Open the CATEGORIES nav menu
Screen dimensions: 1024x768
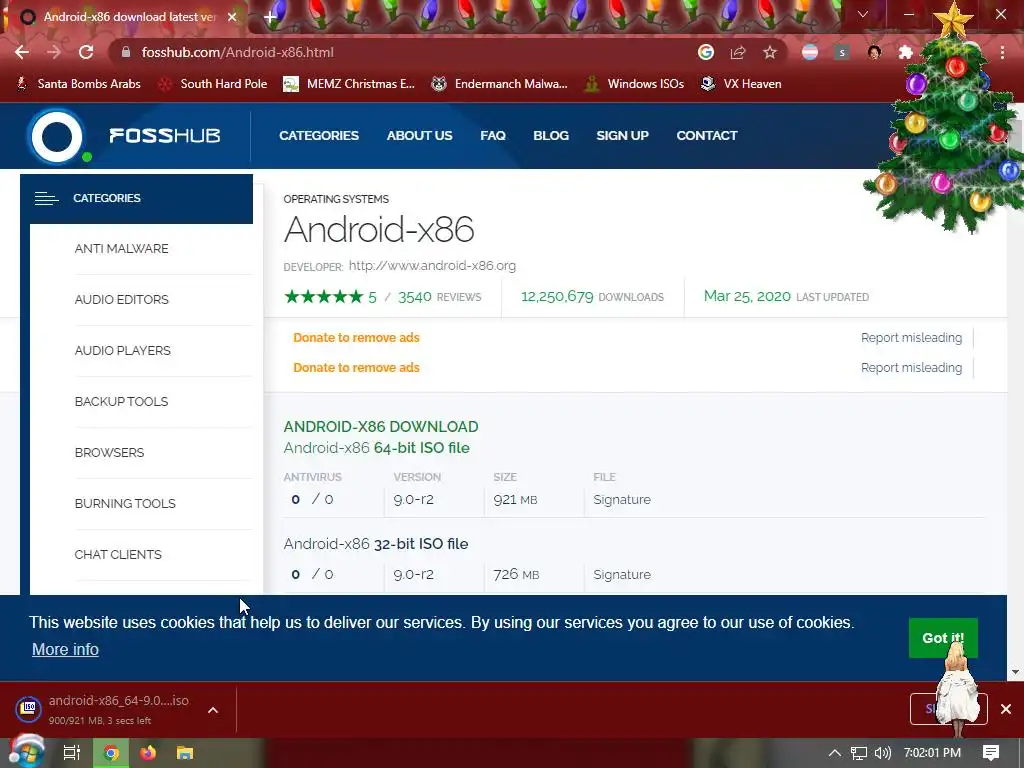click(x=319, y=135)
